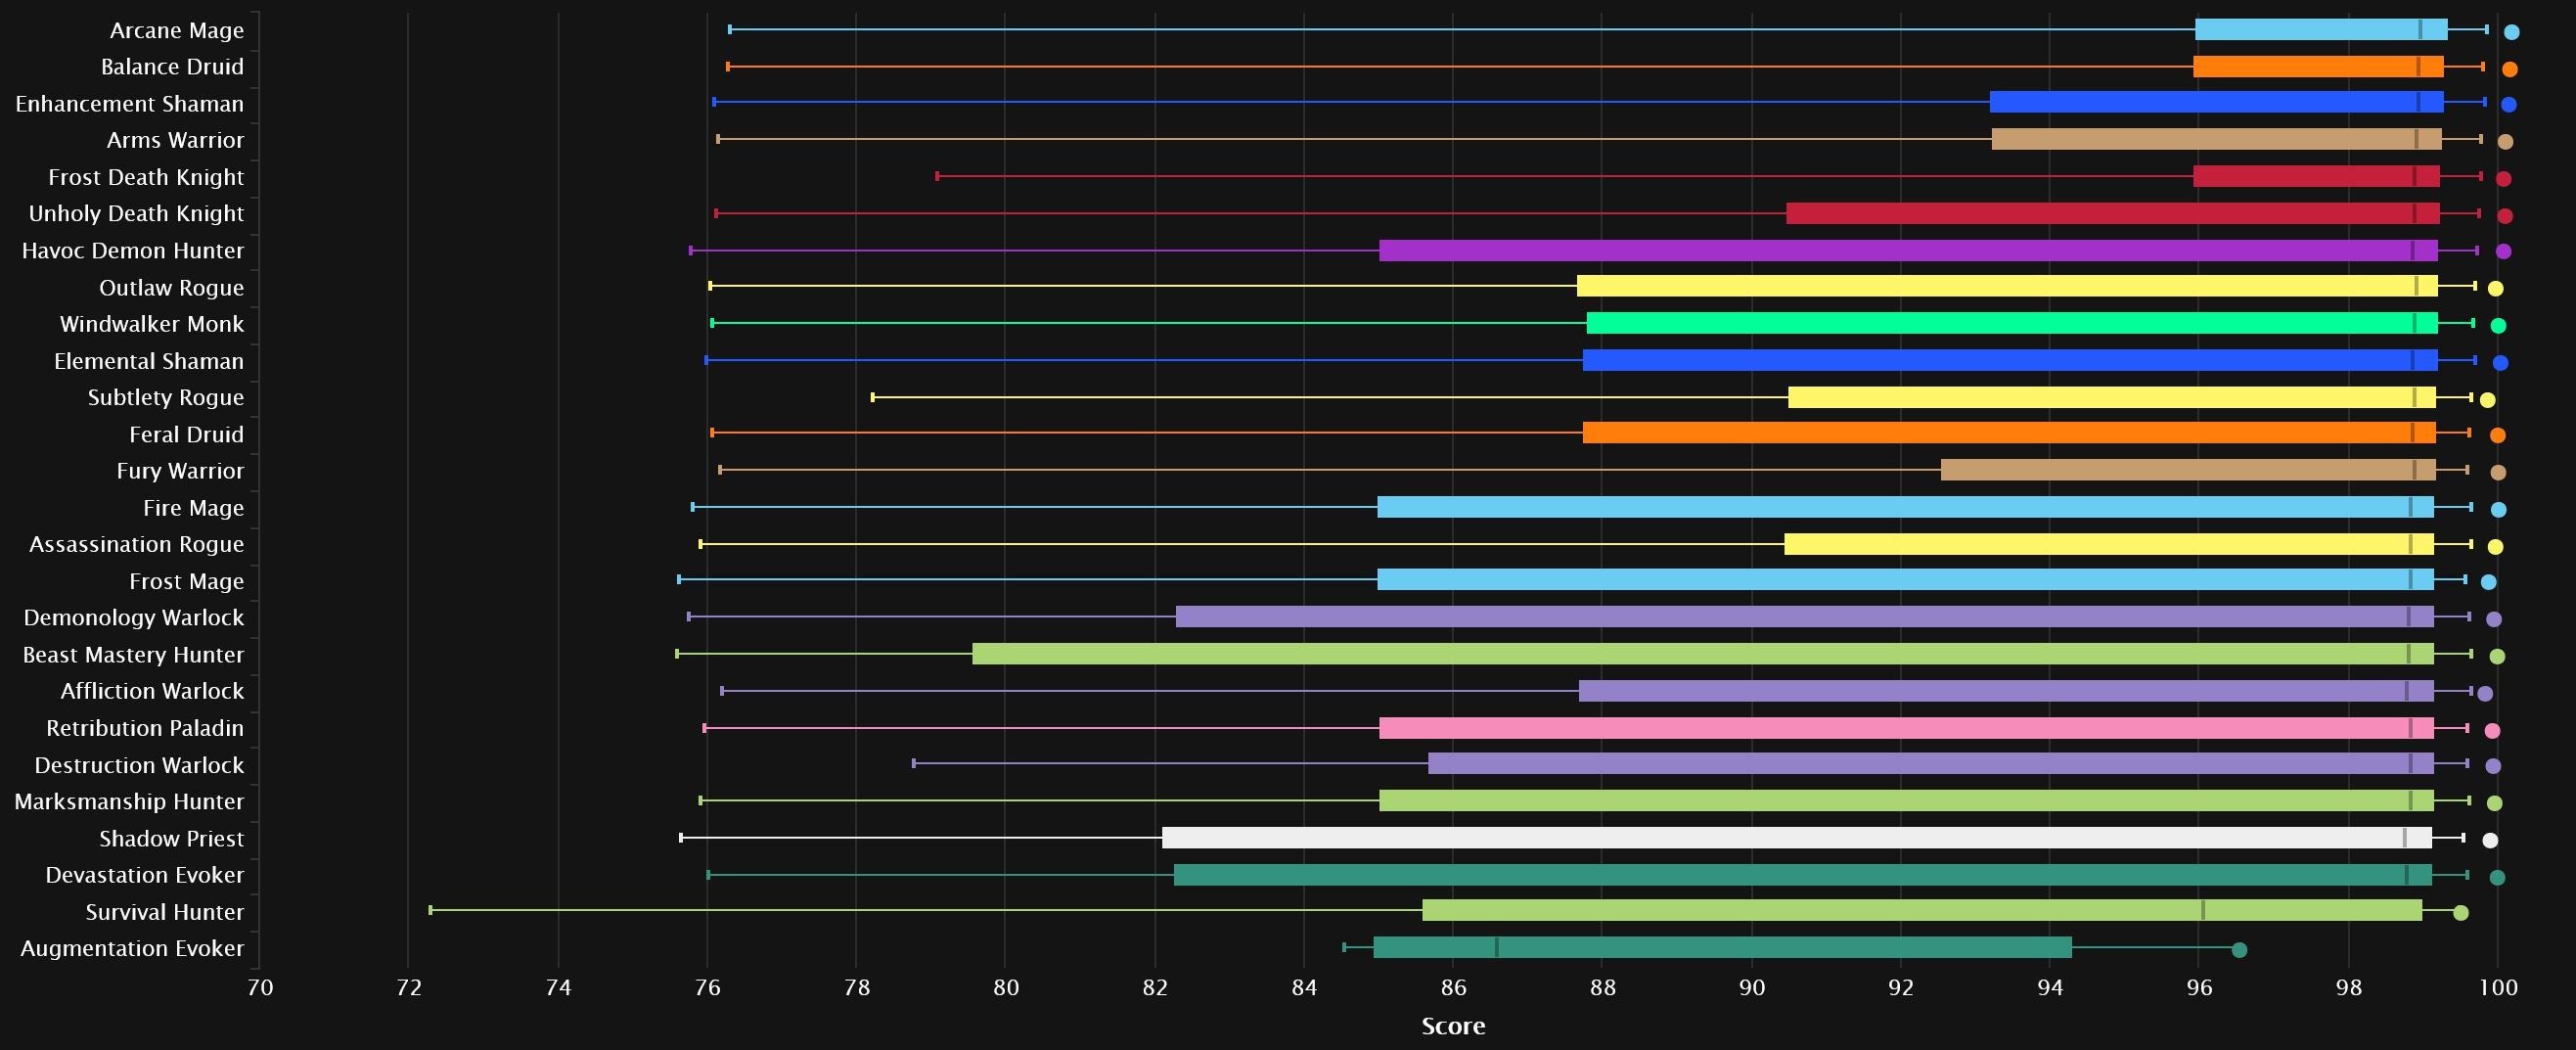Click the Balance Druid label
The height and width of the screenshot is (1050, 2576).
172,67
